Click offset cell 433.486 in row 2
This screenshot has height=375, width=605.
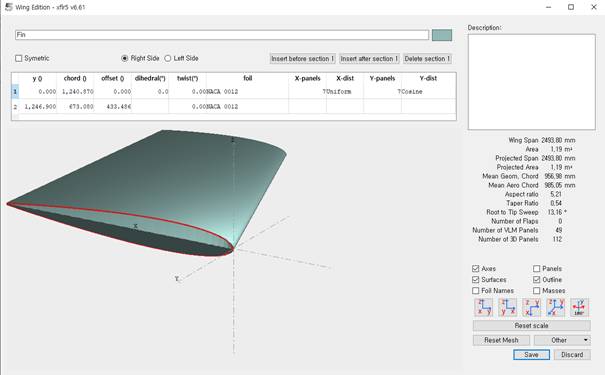pos(113,106)
